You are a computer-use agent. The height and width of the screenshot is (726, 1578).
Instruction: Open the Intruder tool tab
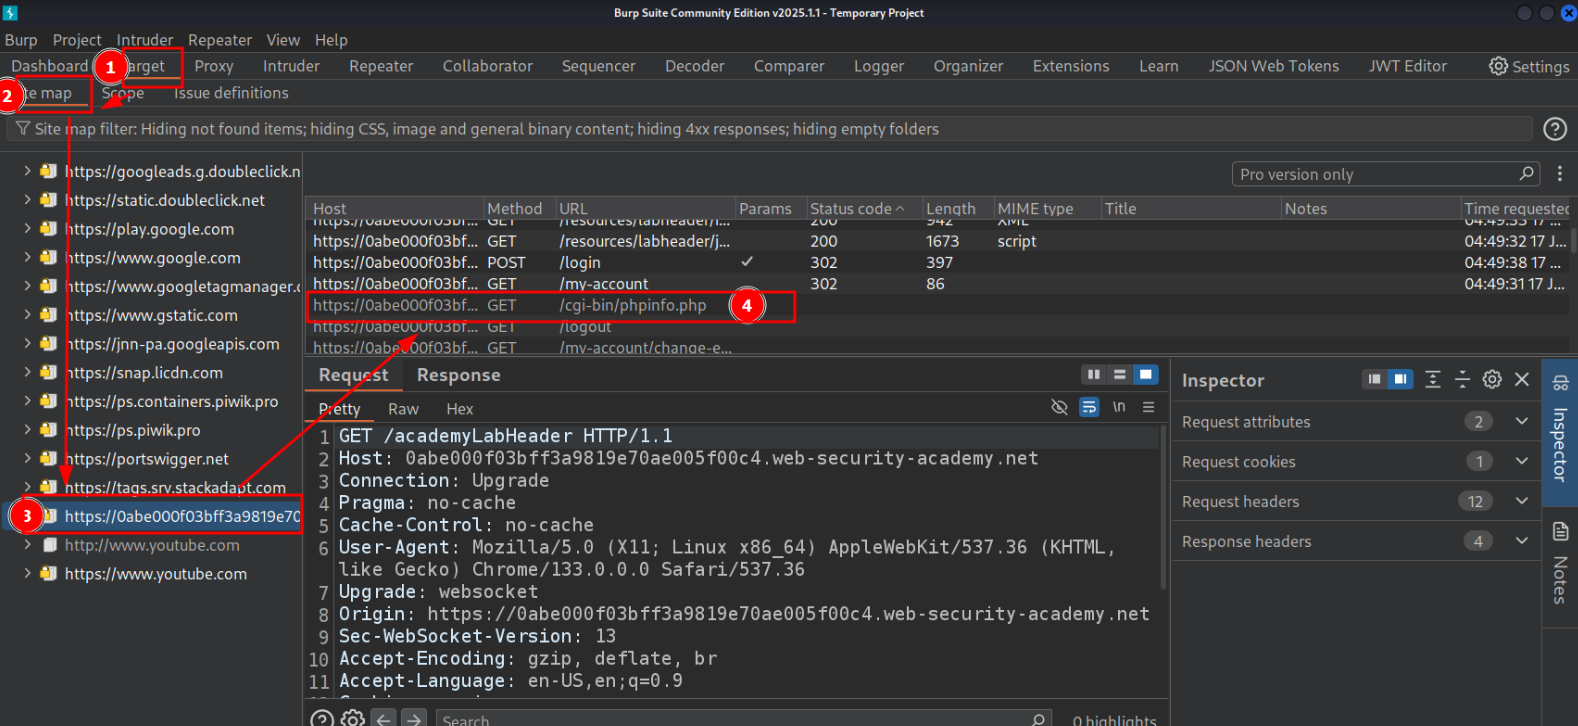291,66
